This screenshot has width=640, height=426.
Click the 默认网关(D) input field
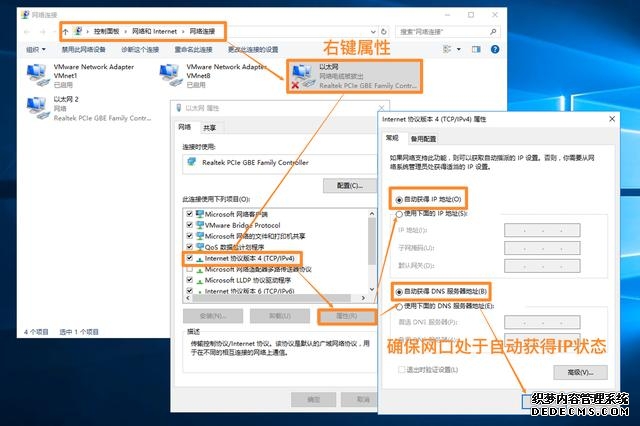[x=542, y=266]
